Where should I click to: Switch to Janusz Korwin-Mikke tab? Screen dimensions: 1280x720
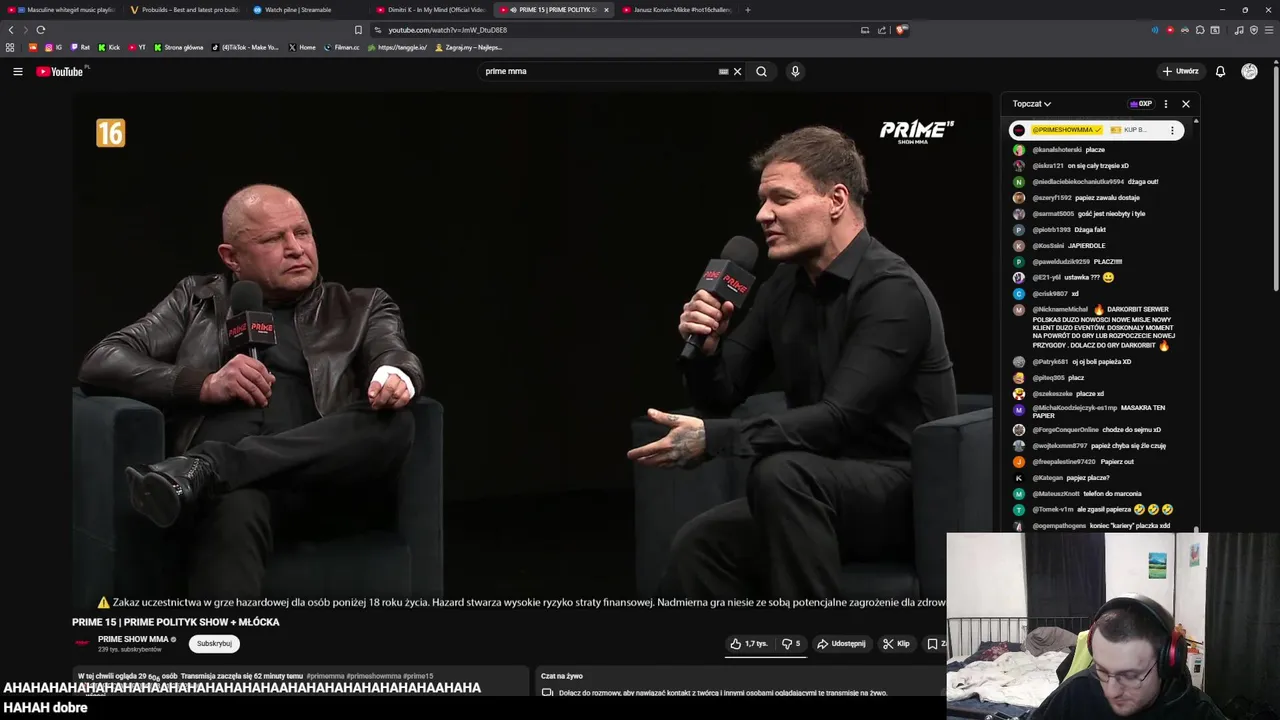click(677, 10)
